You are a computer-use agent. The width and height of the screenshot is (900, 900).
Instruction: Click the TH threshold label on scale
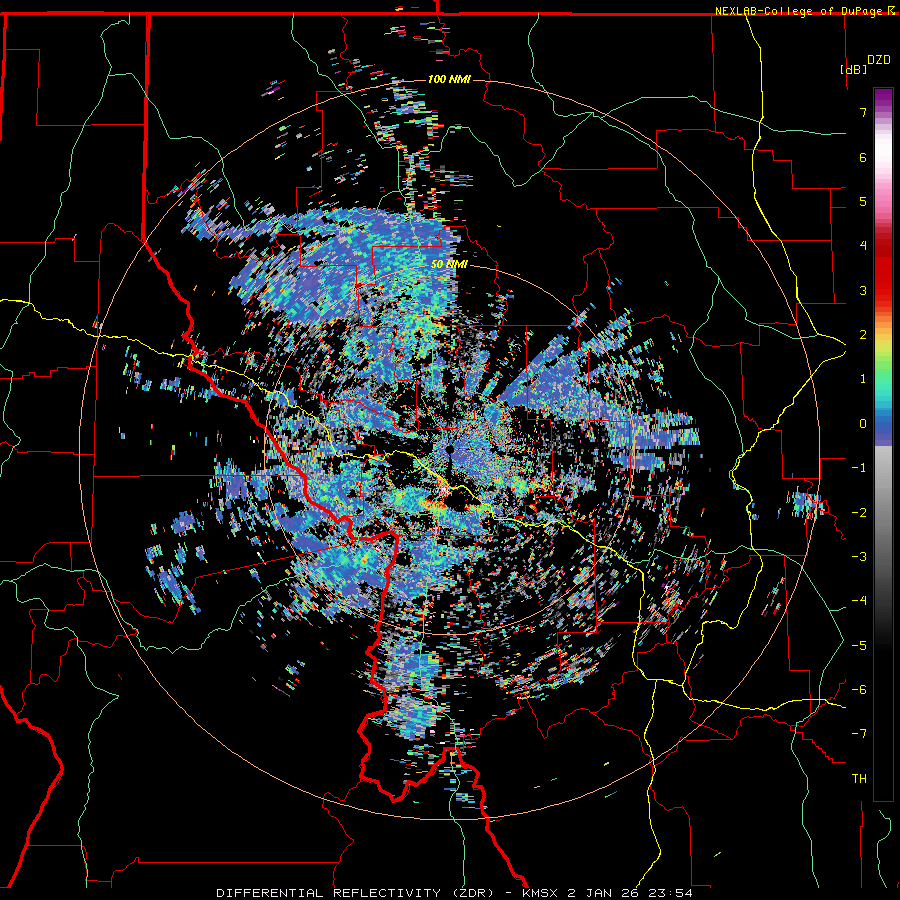tap(859, 779)
